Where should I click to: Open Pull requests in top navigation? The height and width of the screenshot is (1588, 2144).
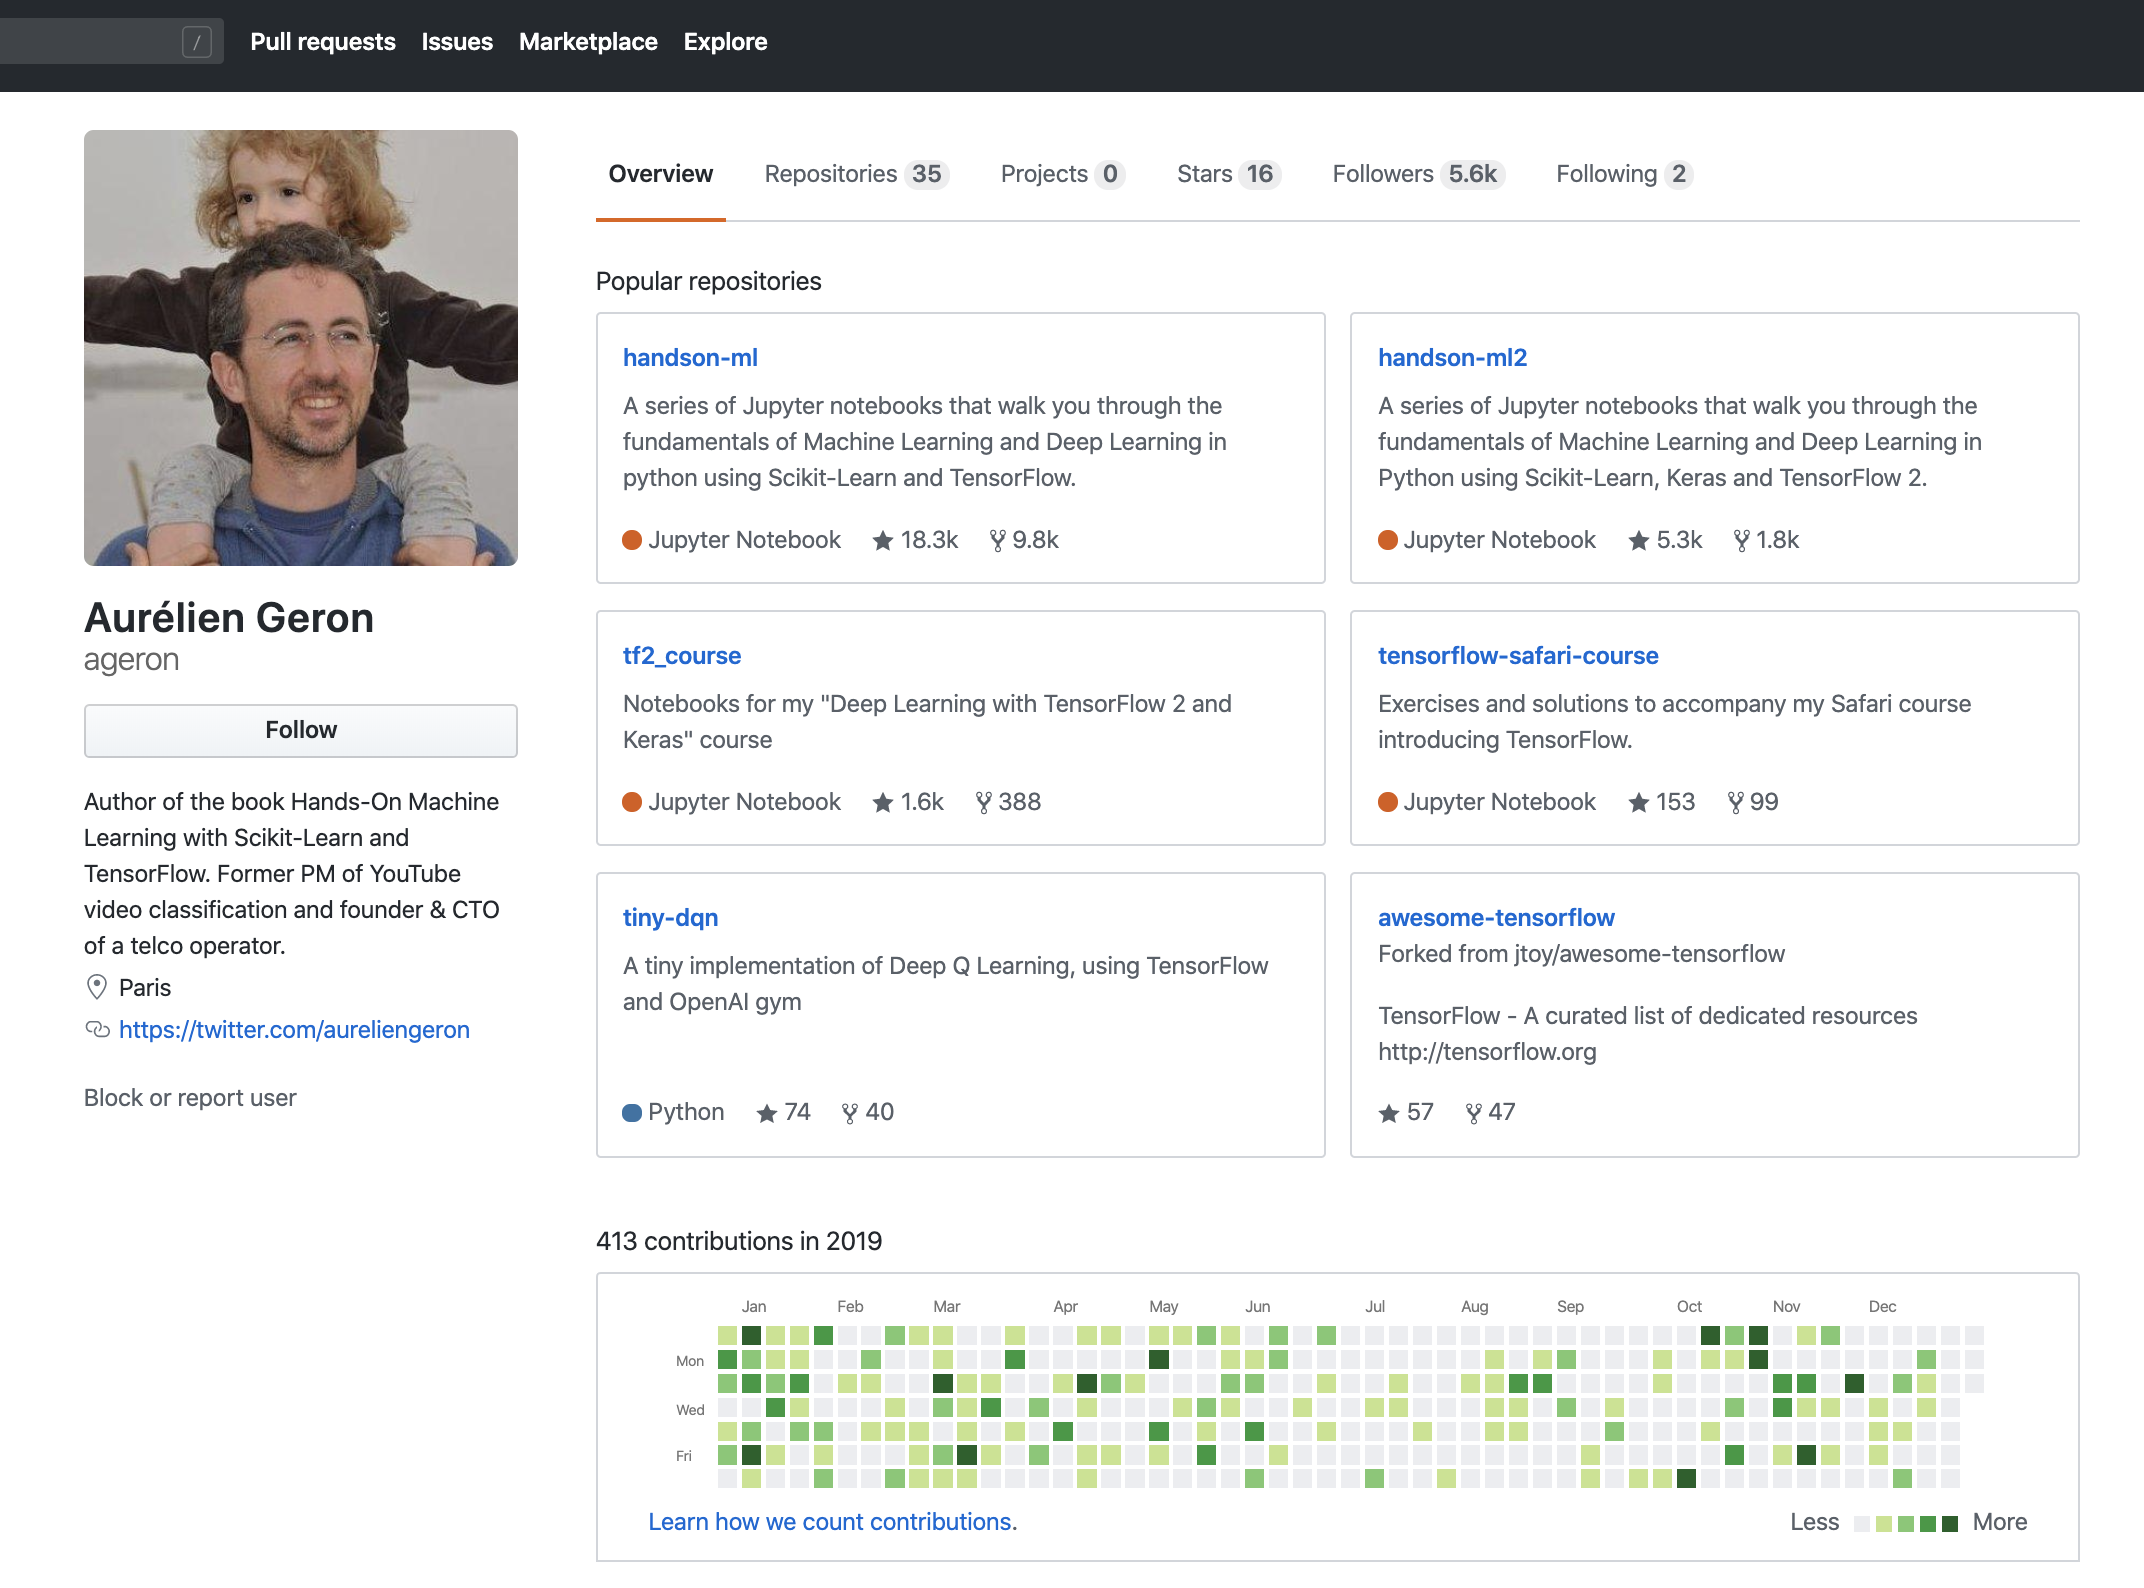pos(322,42)
